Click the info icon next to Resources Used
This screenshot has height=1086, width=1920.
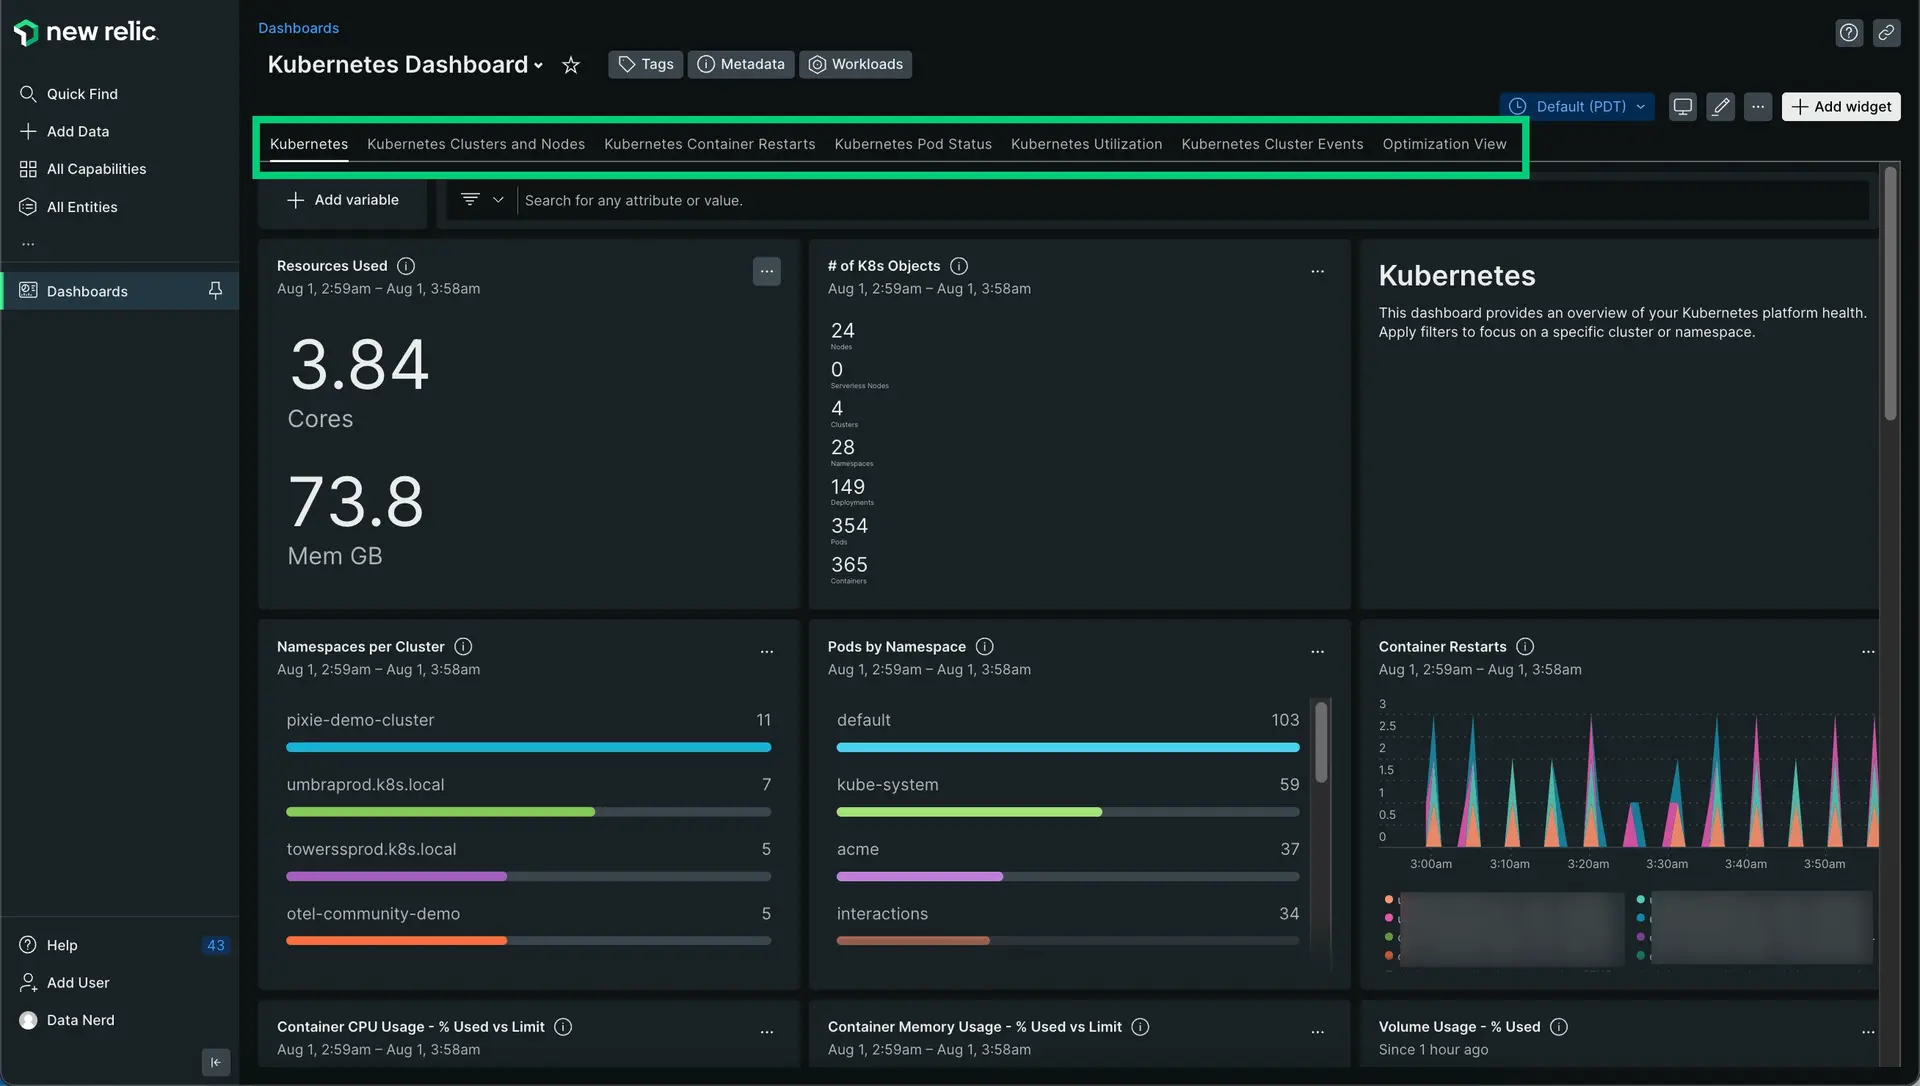click(406, 266)
